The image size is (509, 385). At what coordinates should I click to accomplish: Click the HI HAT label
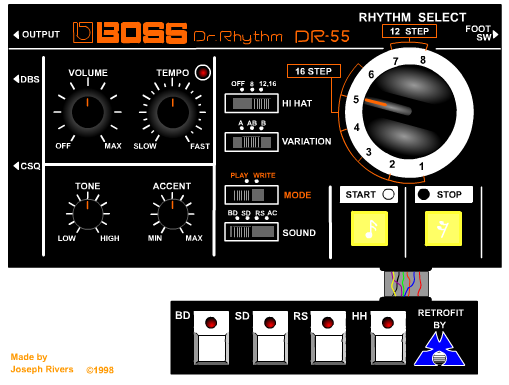[297, 104]
